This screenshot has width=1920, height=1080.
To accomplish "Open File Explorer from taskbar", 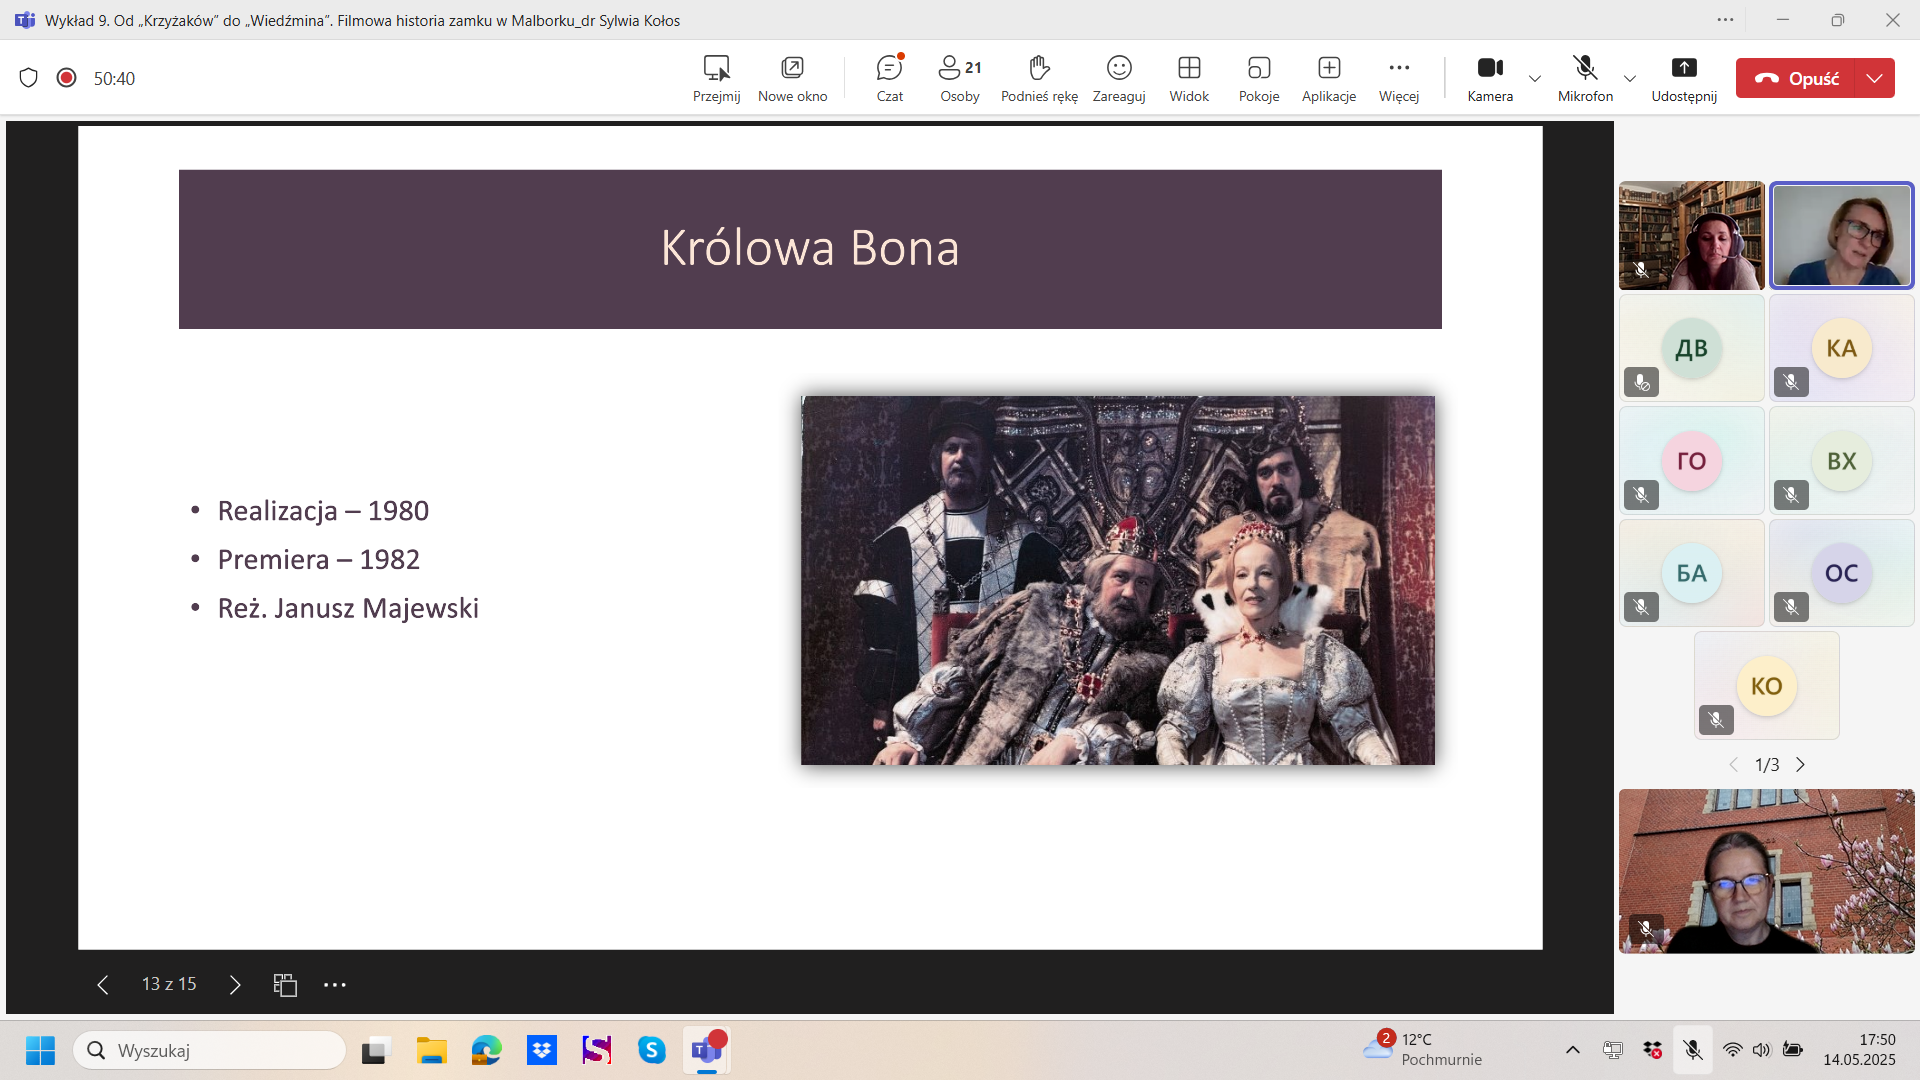I will (431, 1050).
